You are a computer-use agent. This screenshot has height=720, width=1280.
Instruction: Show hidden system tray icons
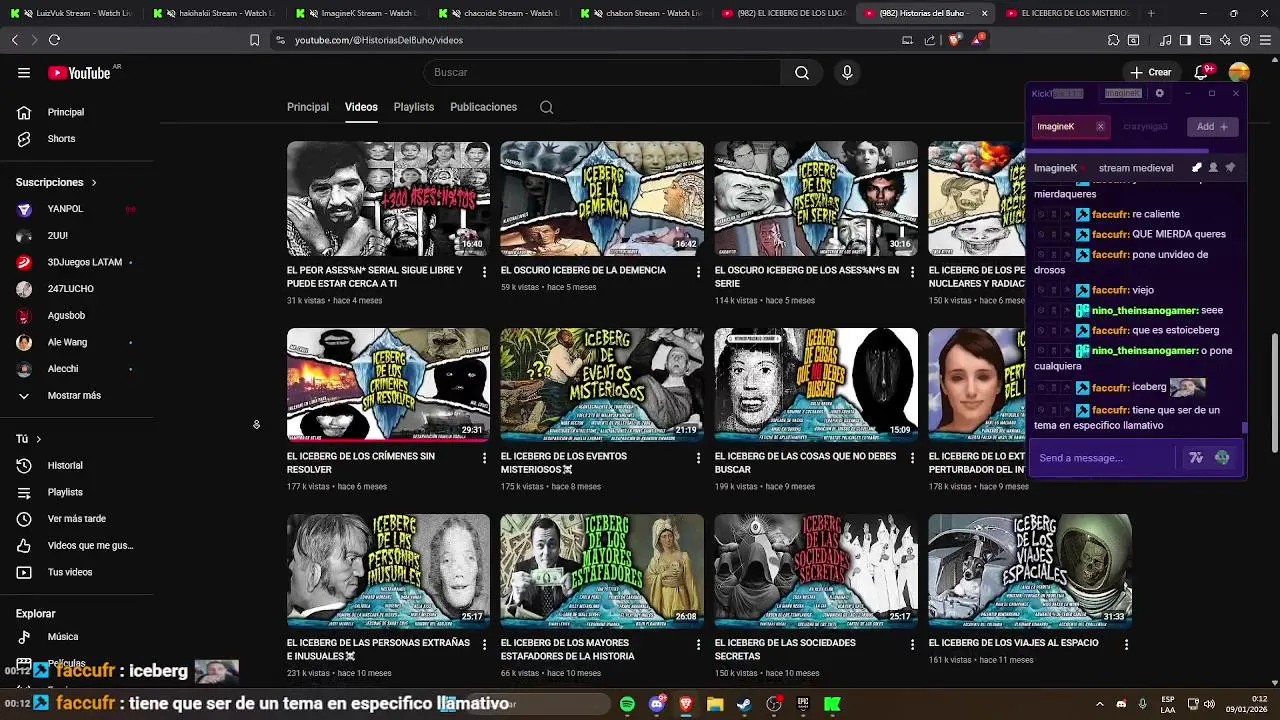pyautogui.click(x=1099, y=704)
